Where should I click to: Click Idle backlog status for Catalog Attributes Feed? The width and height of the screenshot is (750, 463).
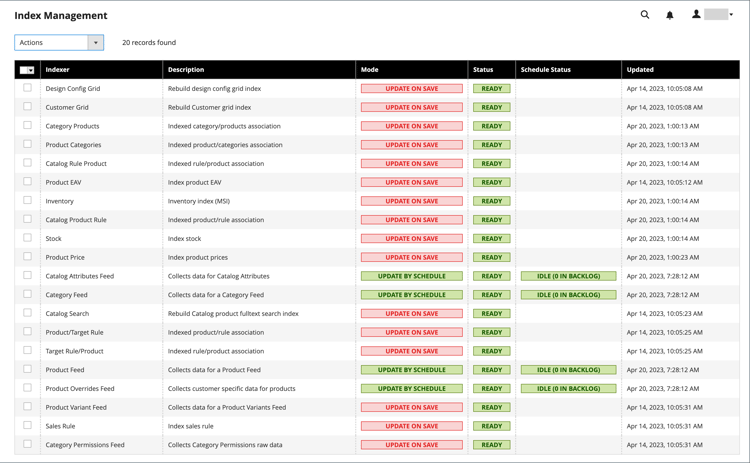569,276
